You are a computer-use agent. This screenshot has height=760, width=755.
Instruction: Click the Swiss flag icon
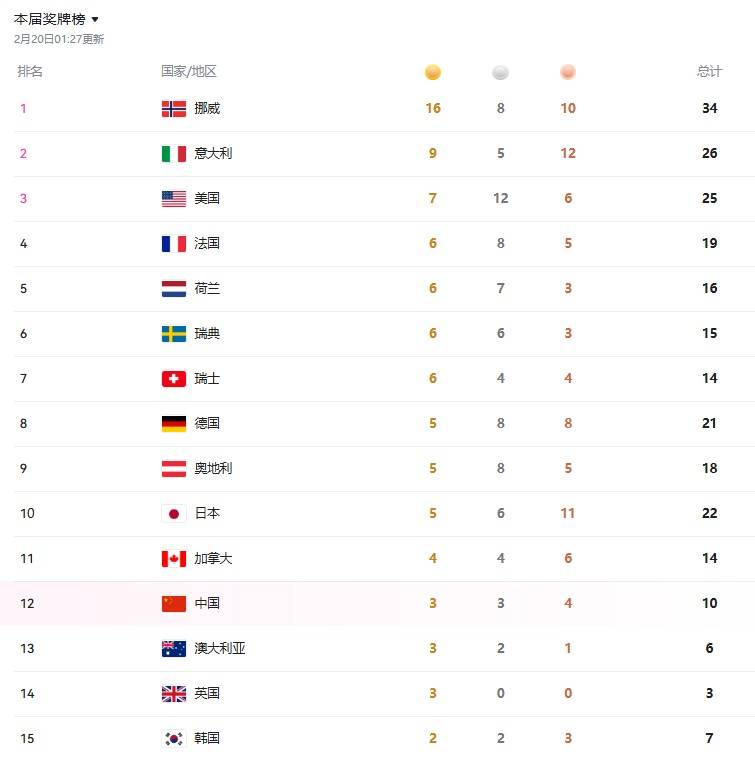[x=174, y=378]
